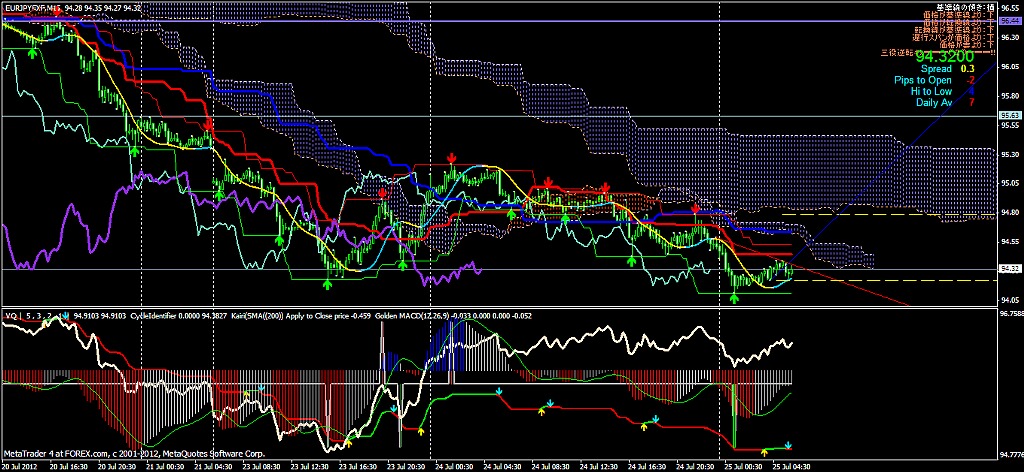Click the Hi to Low label
Image resolution: width=1024 pixels, height=472 pixels.
pyautogui.click(x=933, y=91)
